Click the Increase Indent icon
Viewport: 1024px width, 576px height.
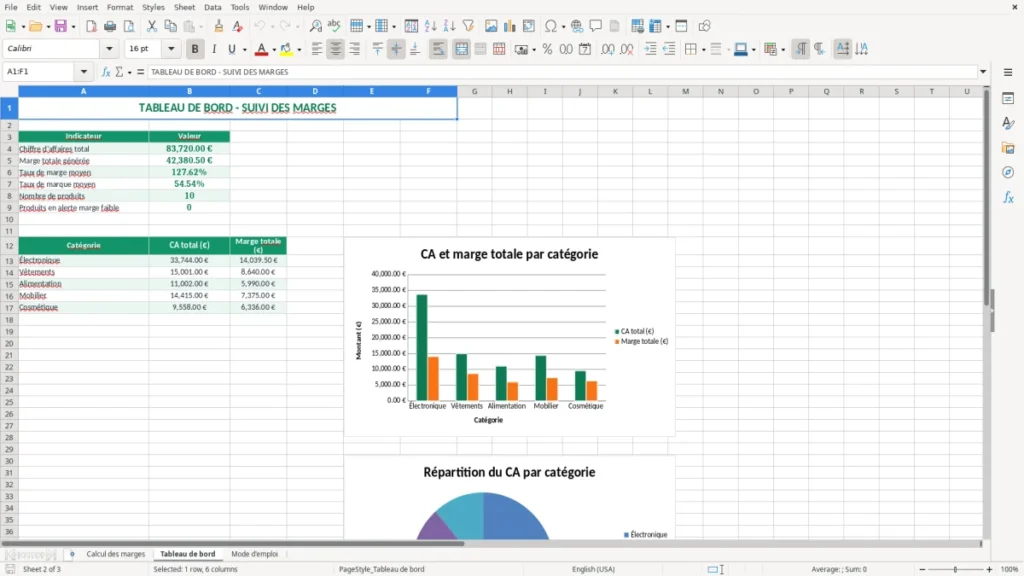click(650, 49)
